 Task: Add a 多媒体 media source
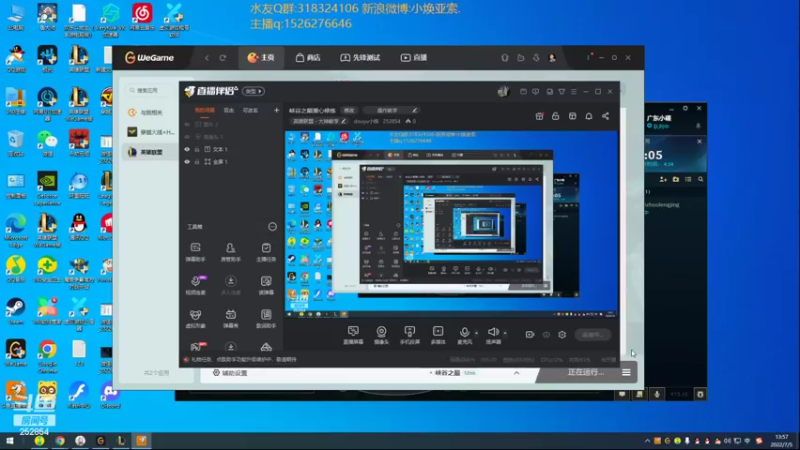point(438,335)
